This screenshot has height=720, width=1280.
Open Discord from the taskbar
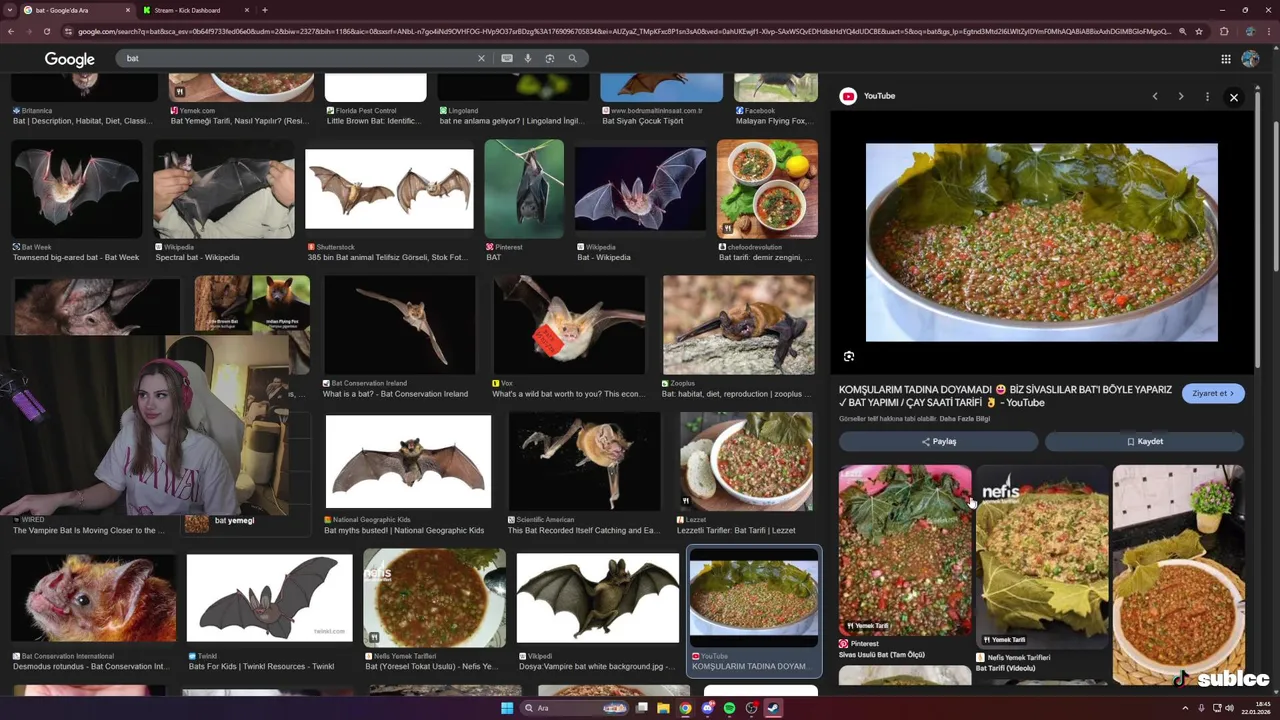(707, 708)
